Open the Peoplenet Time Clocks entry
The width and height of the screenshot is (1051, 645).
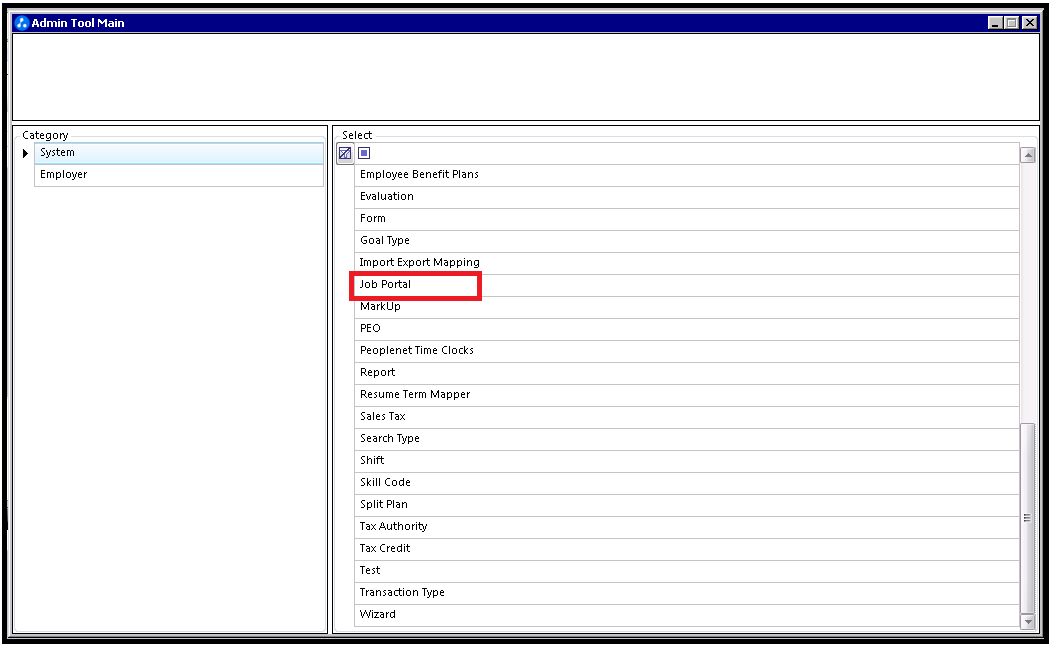point(417,351)
